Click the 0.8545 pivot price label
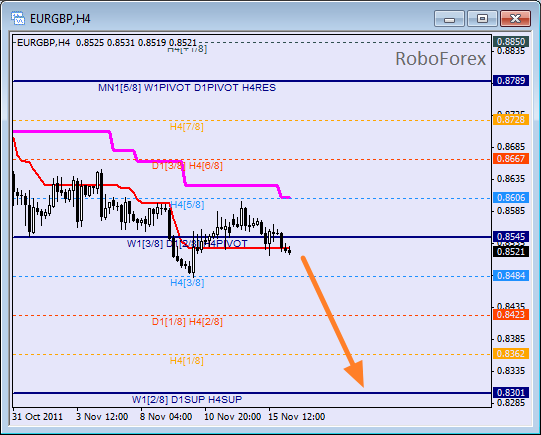The width and height of the screenshot is (541, 435). [x=511, y=237]
